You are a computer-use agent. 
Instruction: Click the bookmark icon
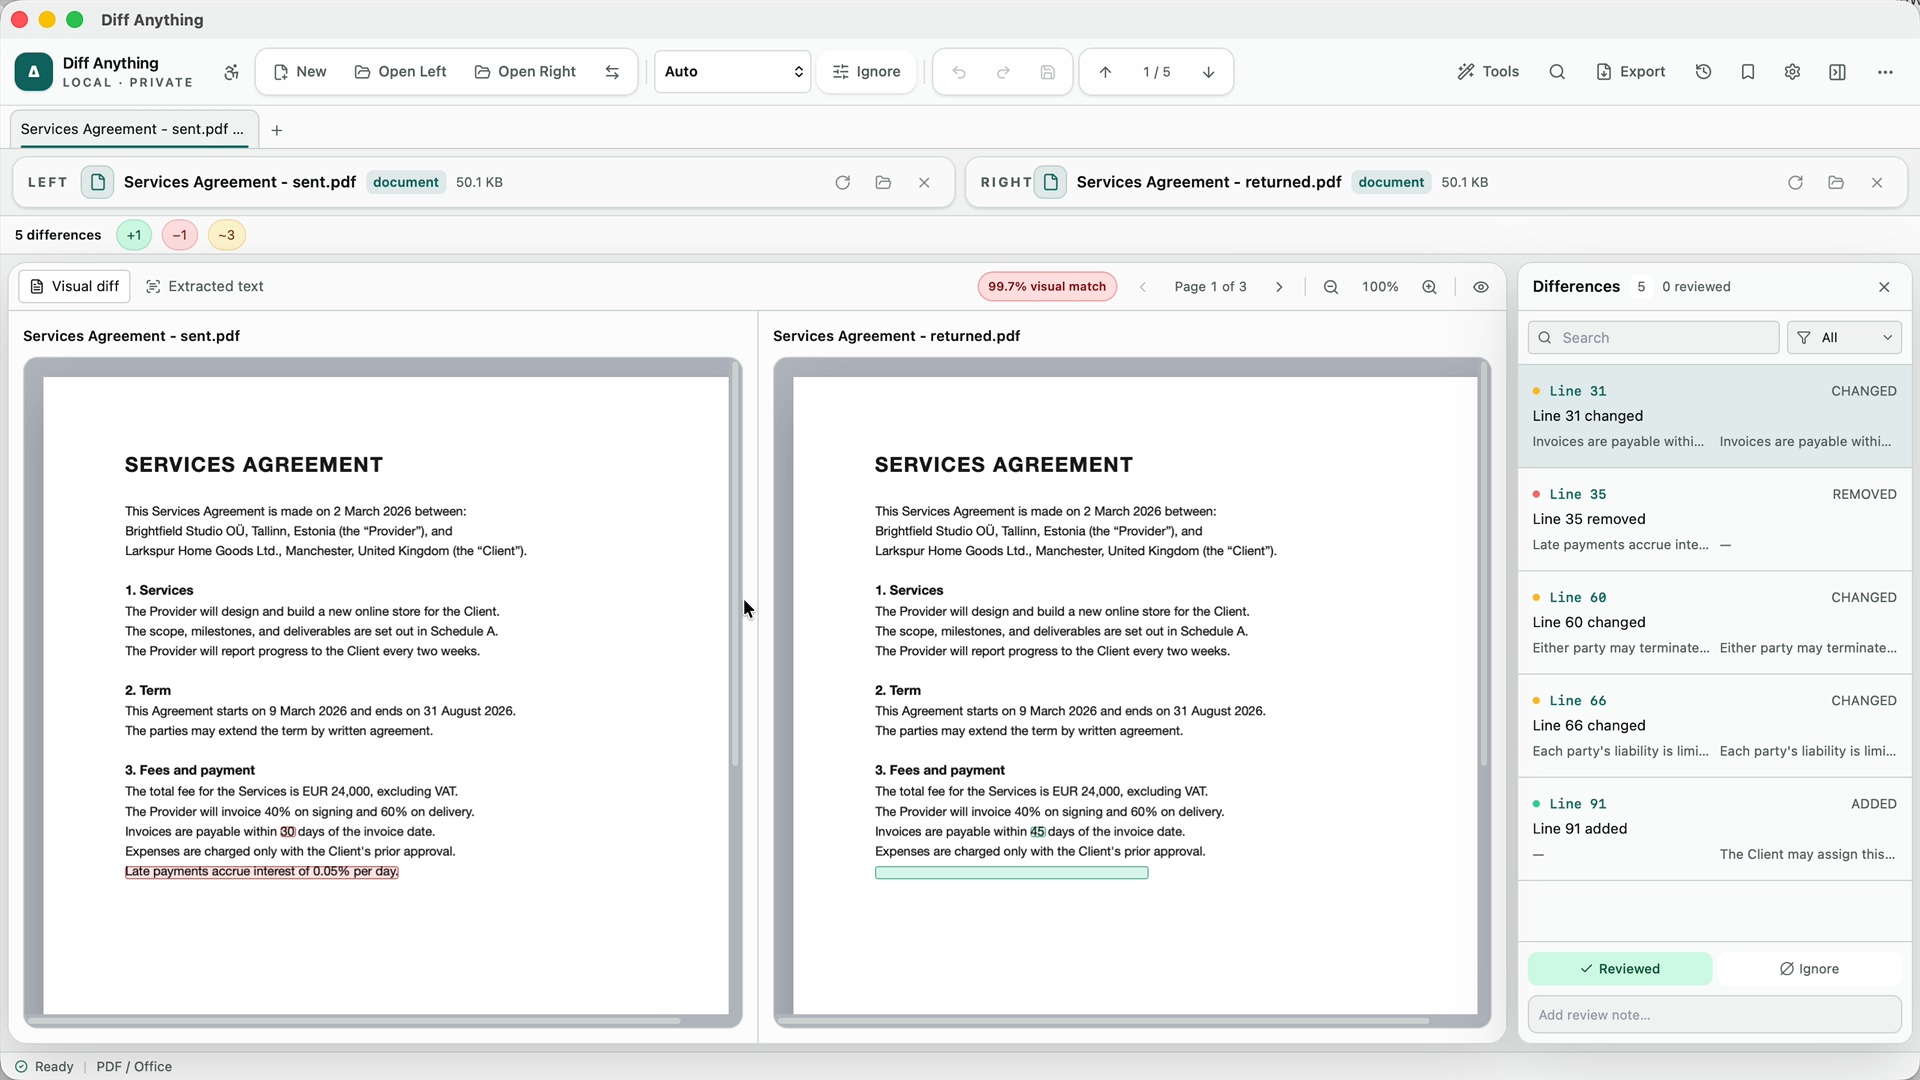1748,72
